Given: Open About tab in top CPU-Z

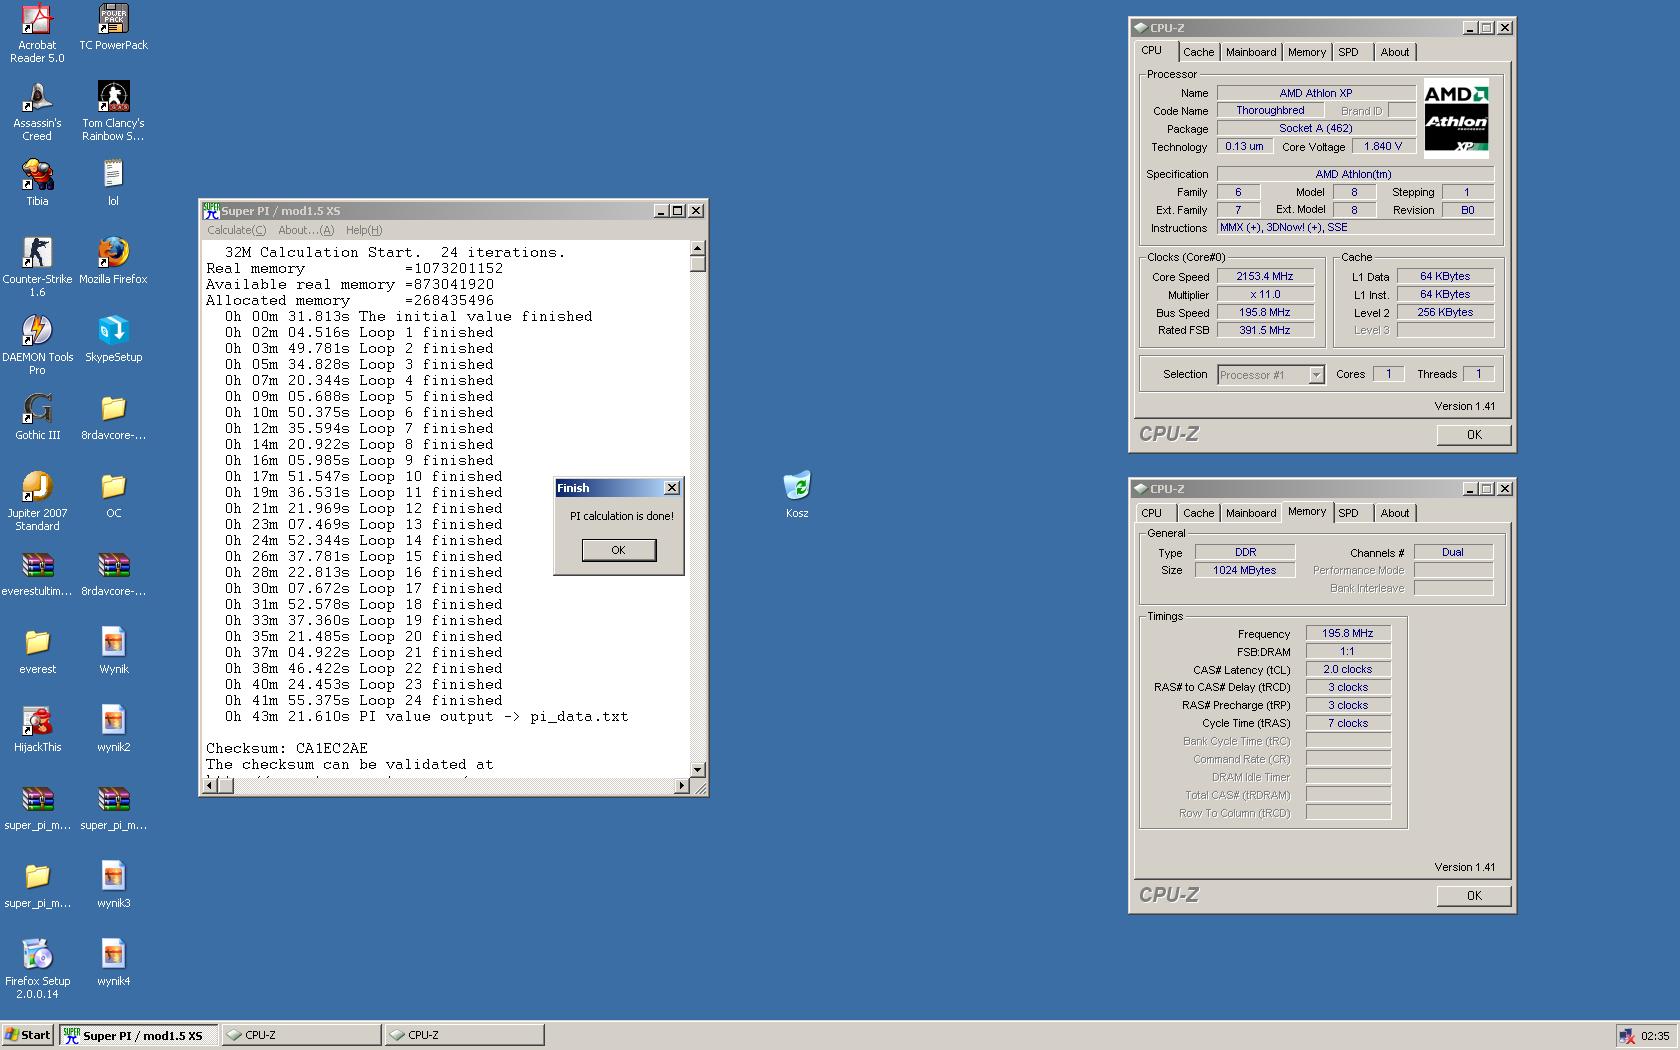Looking at the screenshot, I should point(1395,52).
